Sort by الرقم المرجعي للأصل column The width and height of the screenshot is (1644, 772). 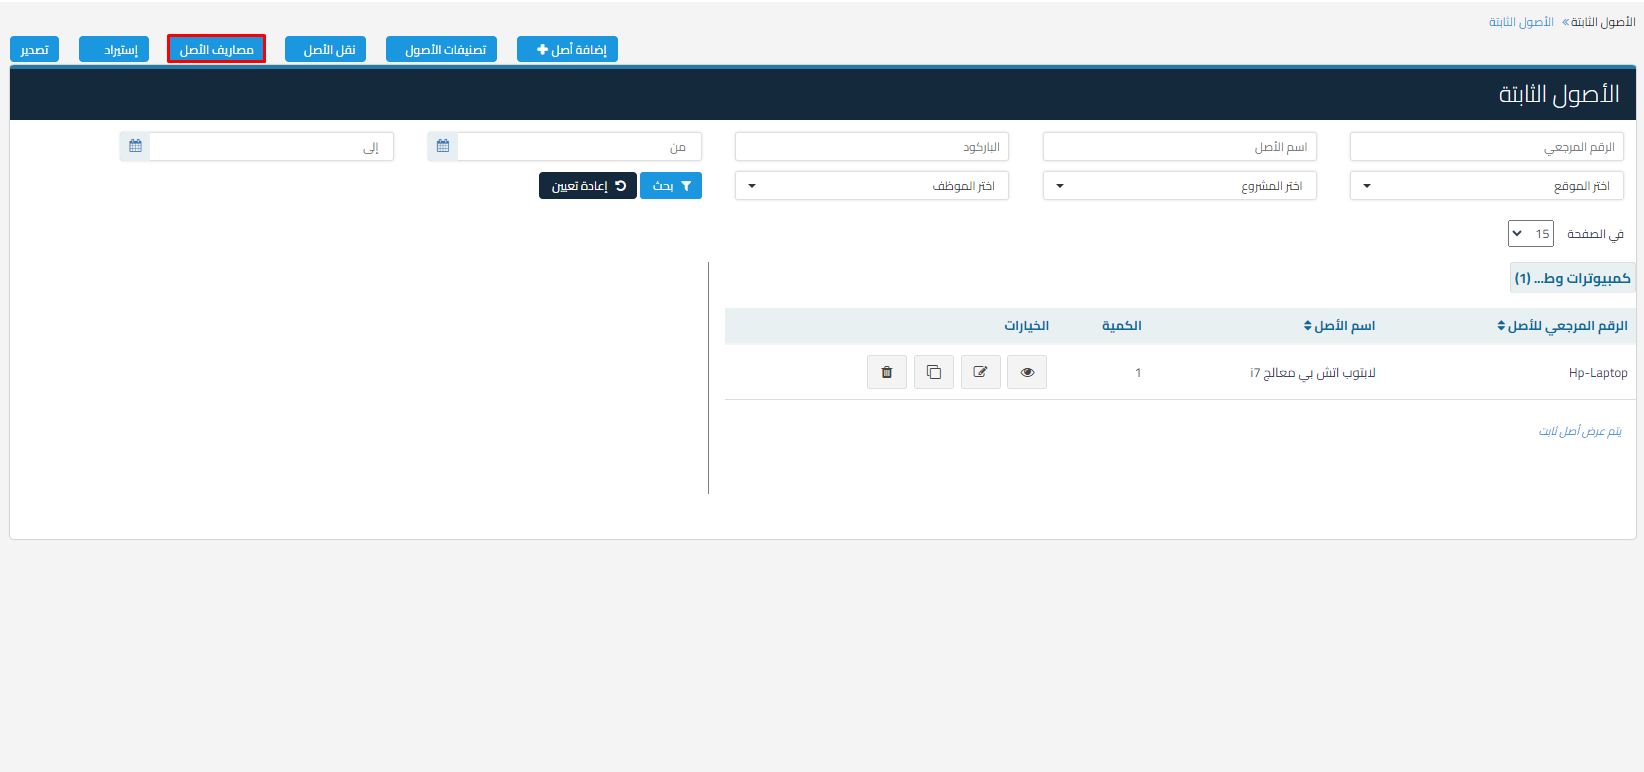pyautogui.click(x=1561, y=326)
